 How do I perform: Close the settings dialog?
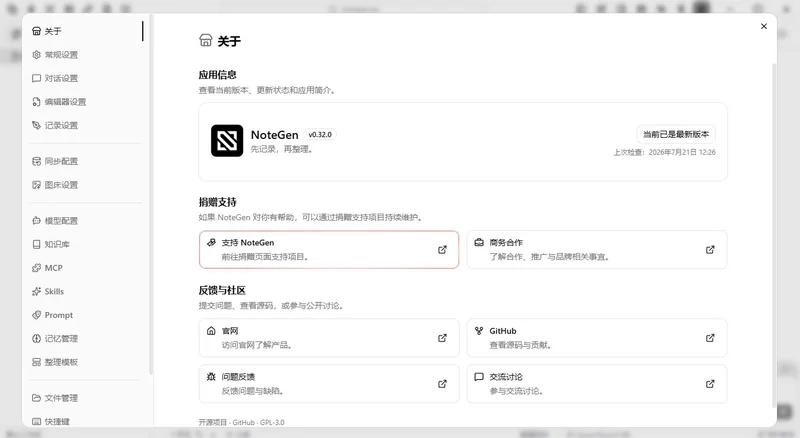764,26
